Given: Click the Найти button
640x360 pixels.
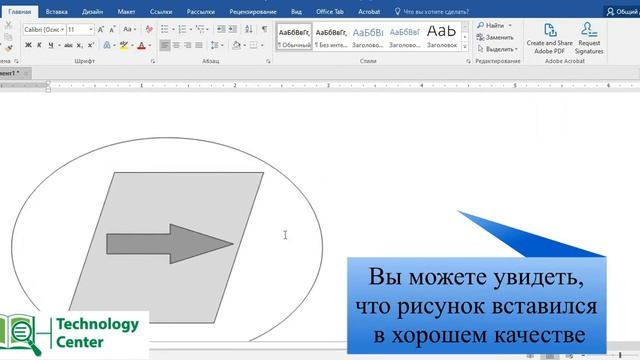Looking at the screenshot, I should point(490,25).
